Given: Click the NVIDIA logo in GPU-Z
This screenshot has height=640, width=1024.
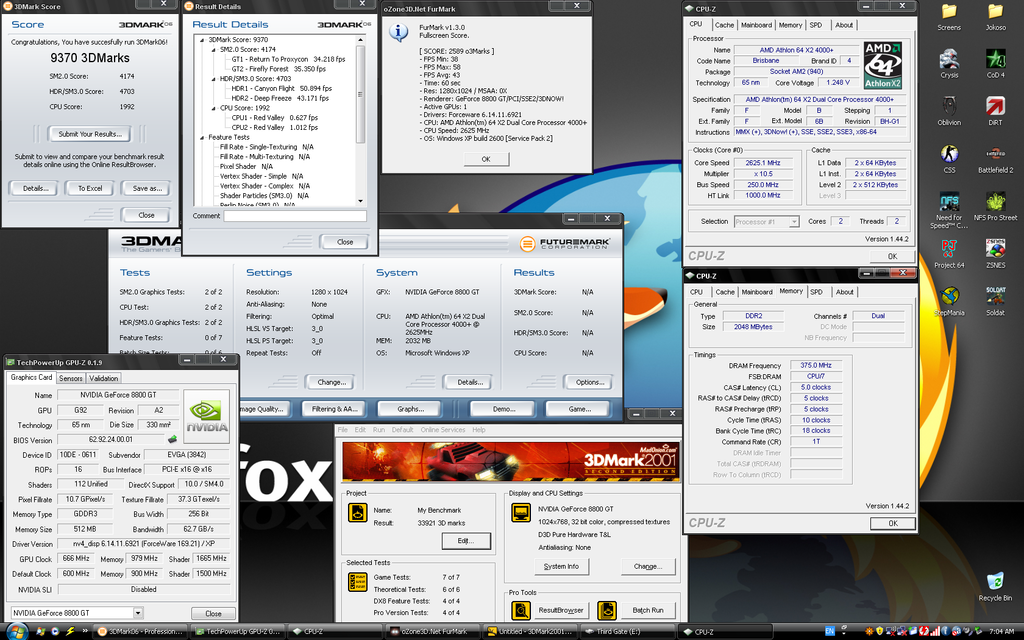Looking at the screenshot, I should click(x=206, y=416).
